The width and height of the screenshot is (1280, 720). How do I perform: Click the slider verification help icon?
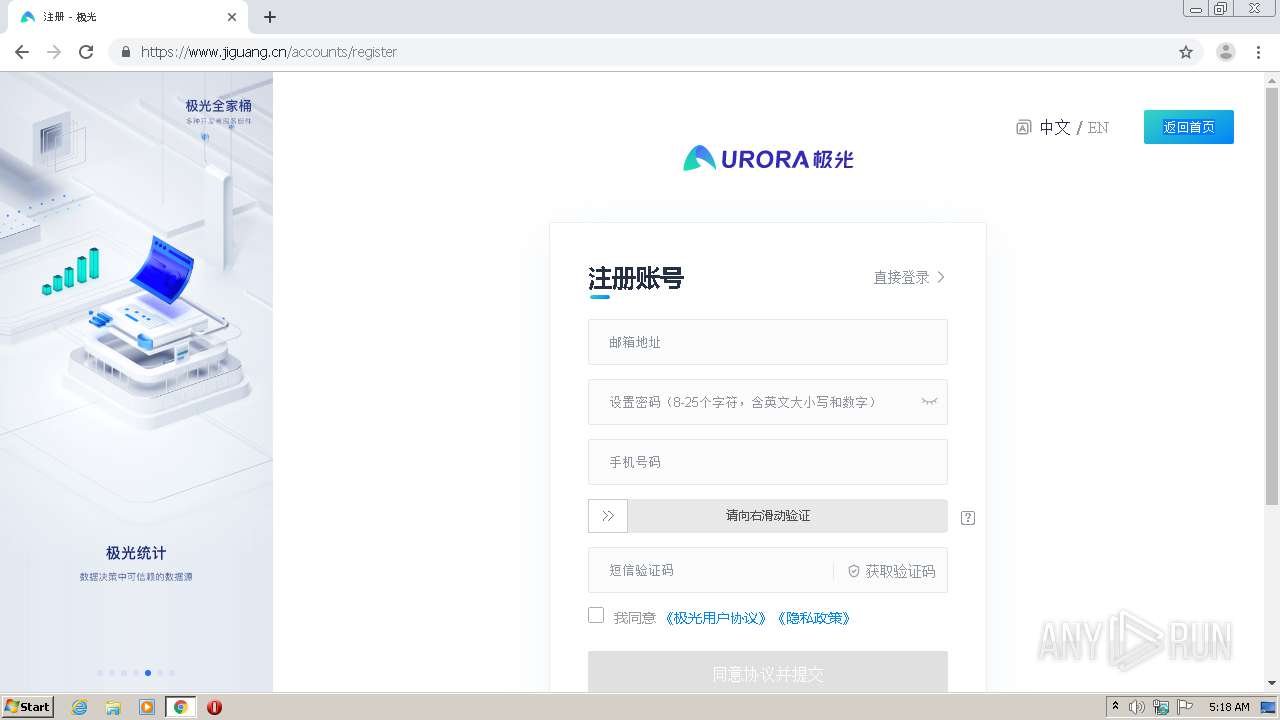[967, 517]
